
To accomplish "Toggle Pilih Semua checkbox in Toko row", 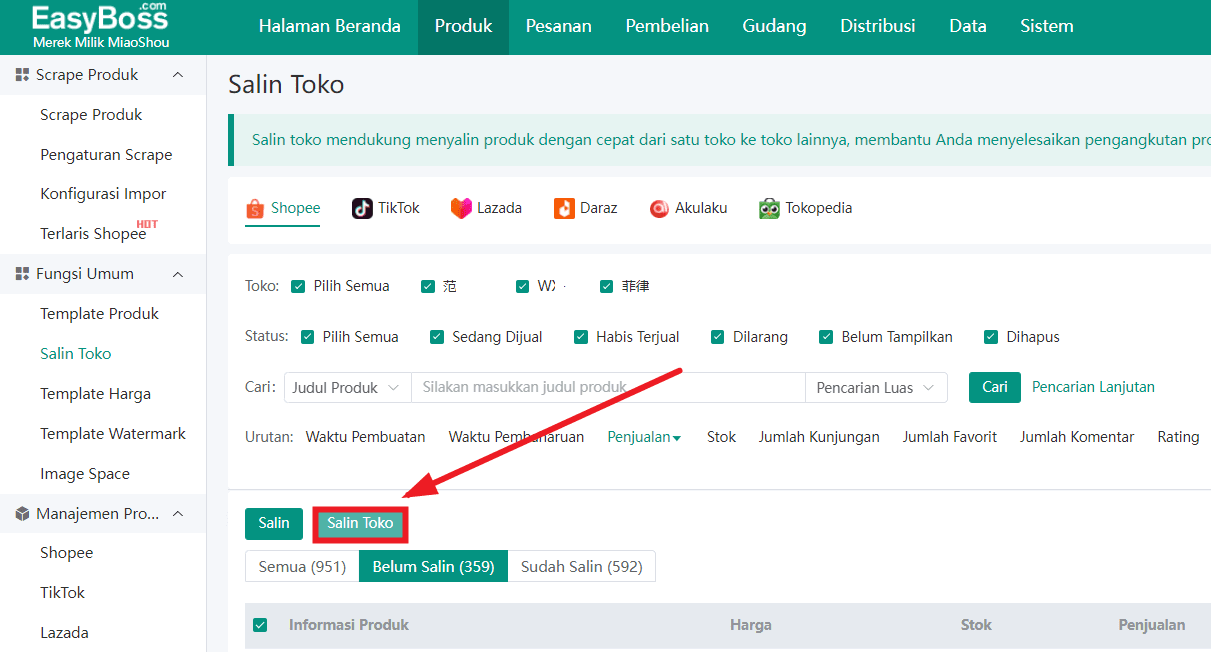I will (x=298, y=286).
